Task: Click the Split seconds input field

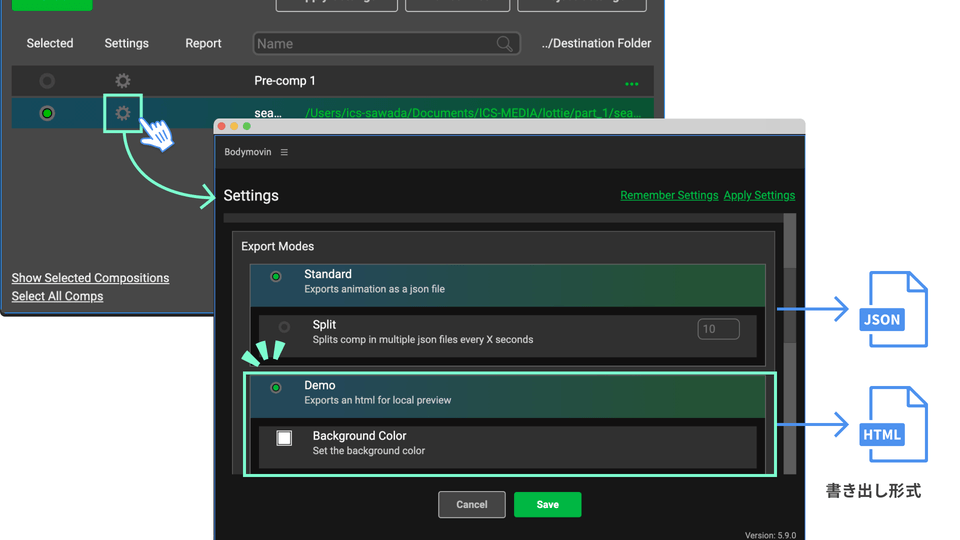Action: (x=718, y=329)
